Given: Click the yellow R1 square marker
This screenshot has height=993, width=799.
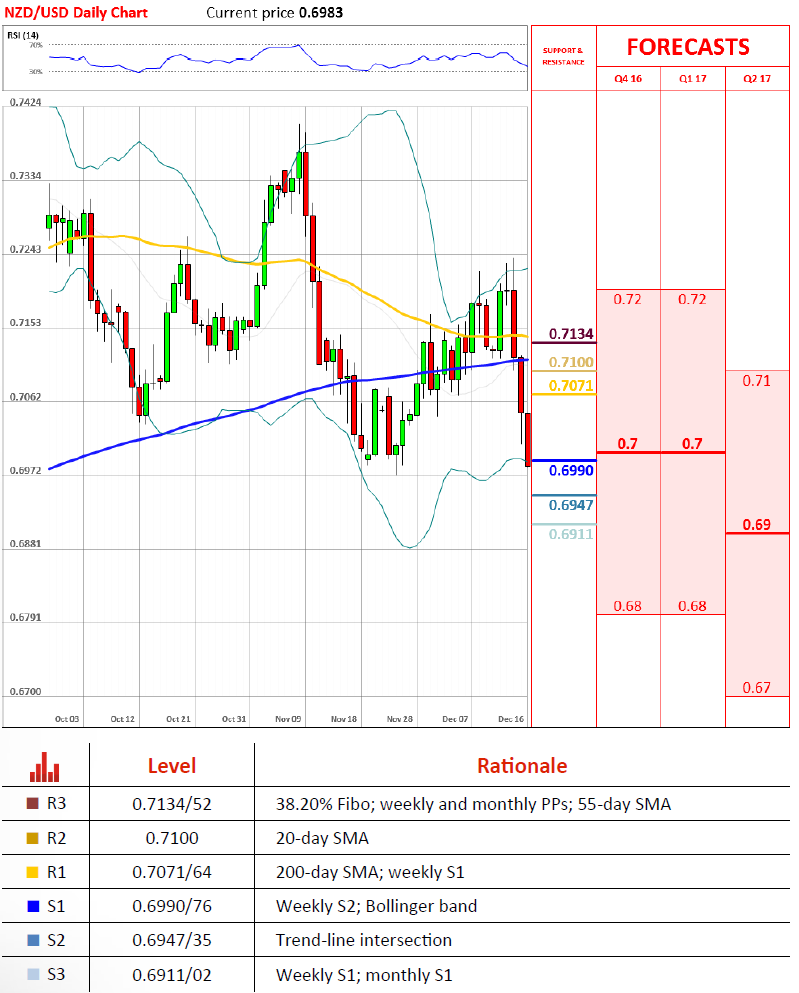Looking at the screenshot, I should pos(33,872).
